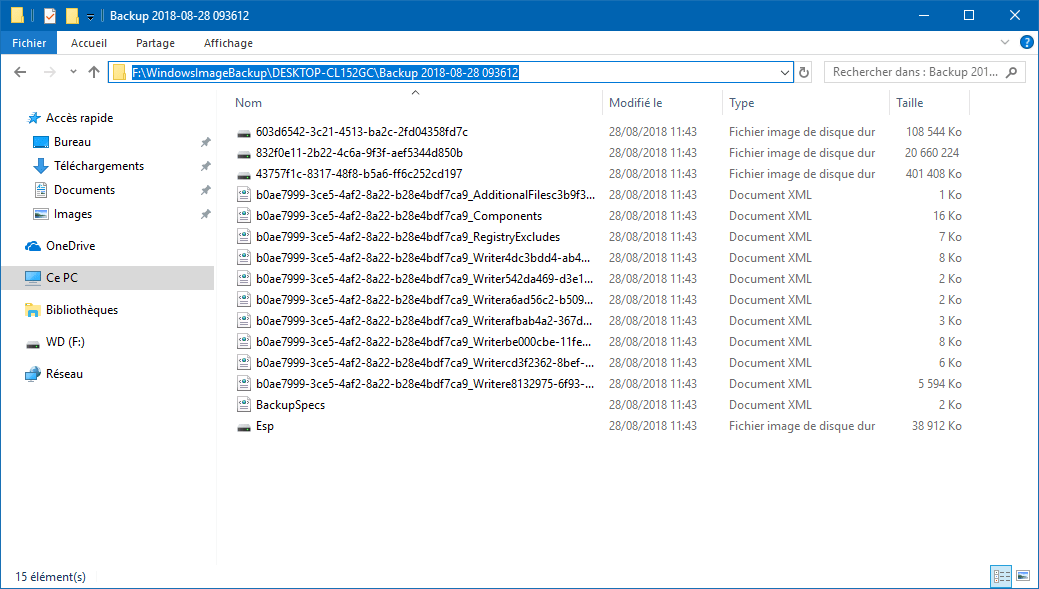The image size is (1039, 589).
Task: Select the Writerafbab4a2 XML file
Action: pos(424,321)
